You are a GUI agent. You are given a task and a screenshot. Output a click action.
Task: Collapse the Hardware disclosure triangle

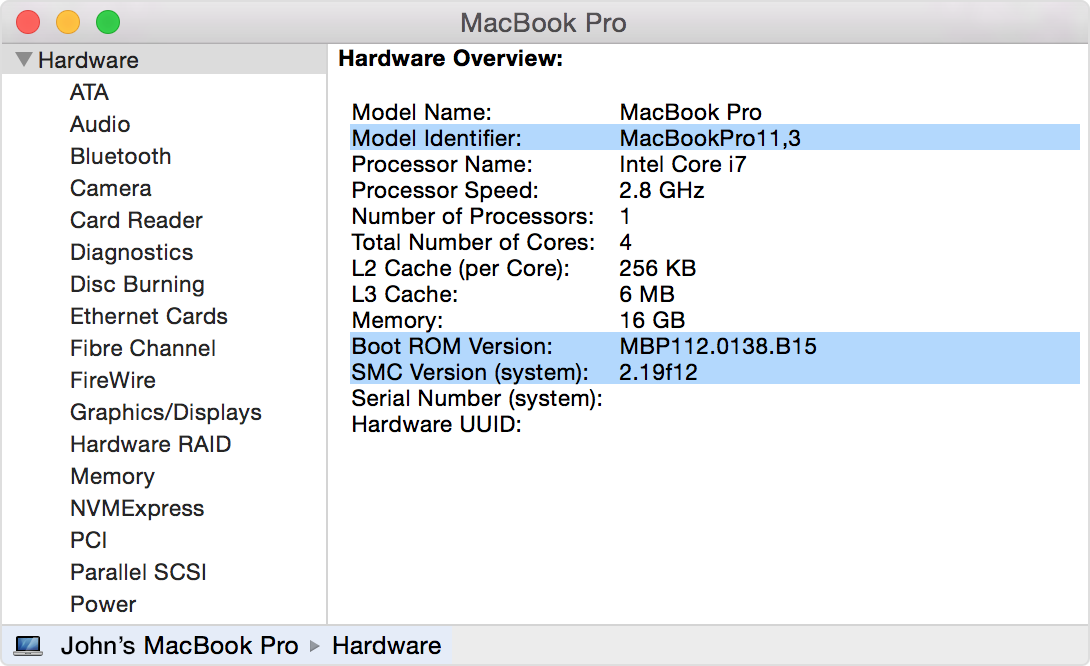[x=23, y=59]
